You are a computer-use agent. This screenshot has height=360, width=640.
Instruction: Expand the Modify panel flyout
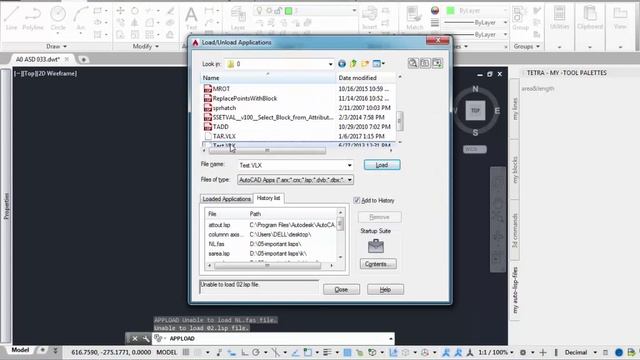coord(145,46)
